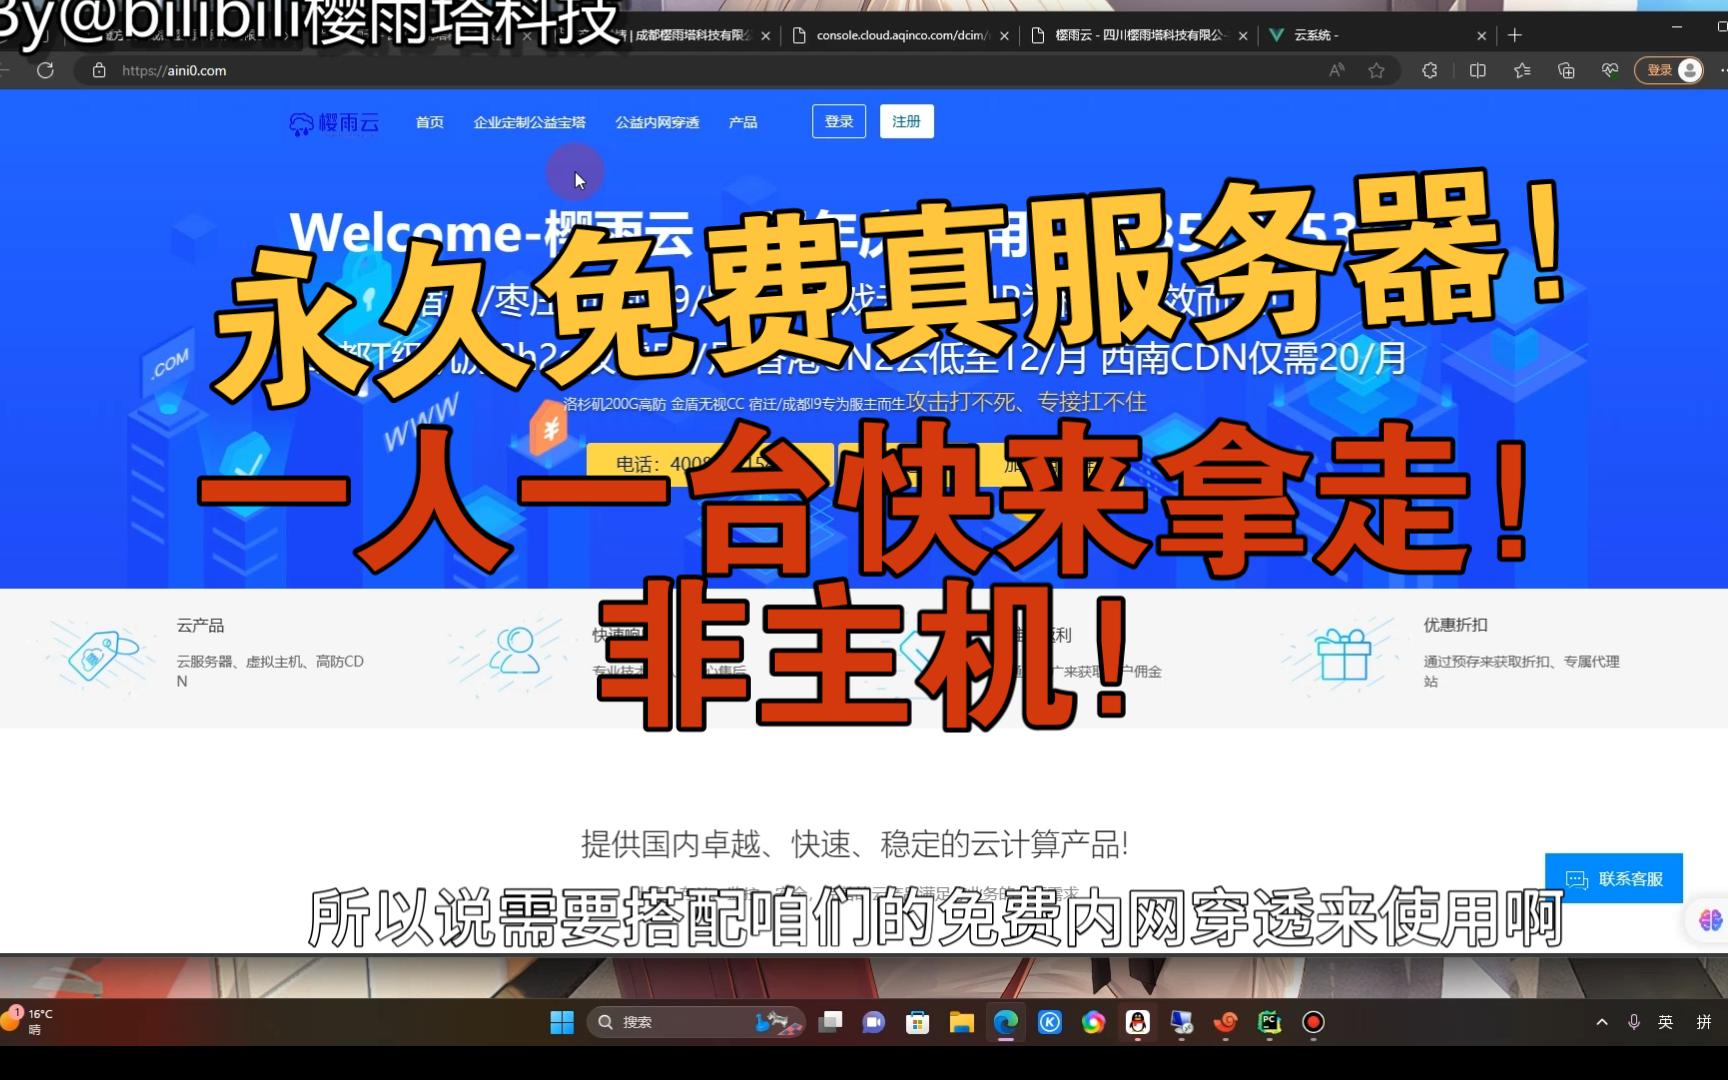Open the collections icon
Image resolution: width=1728 pixels, height=1080 pixels.
[1566, 70]
